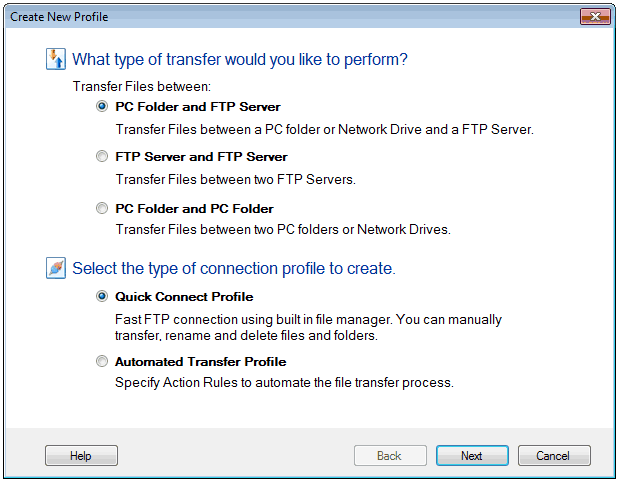Switch to Automated Transfer Profile radio button
Screen dimensions: 620x483
coord(102,362)
